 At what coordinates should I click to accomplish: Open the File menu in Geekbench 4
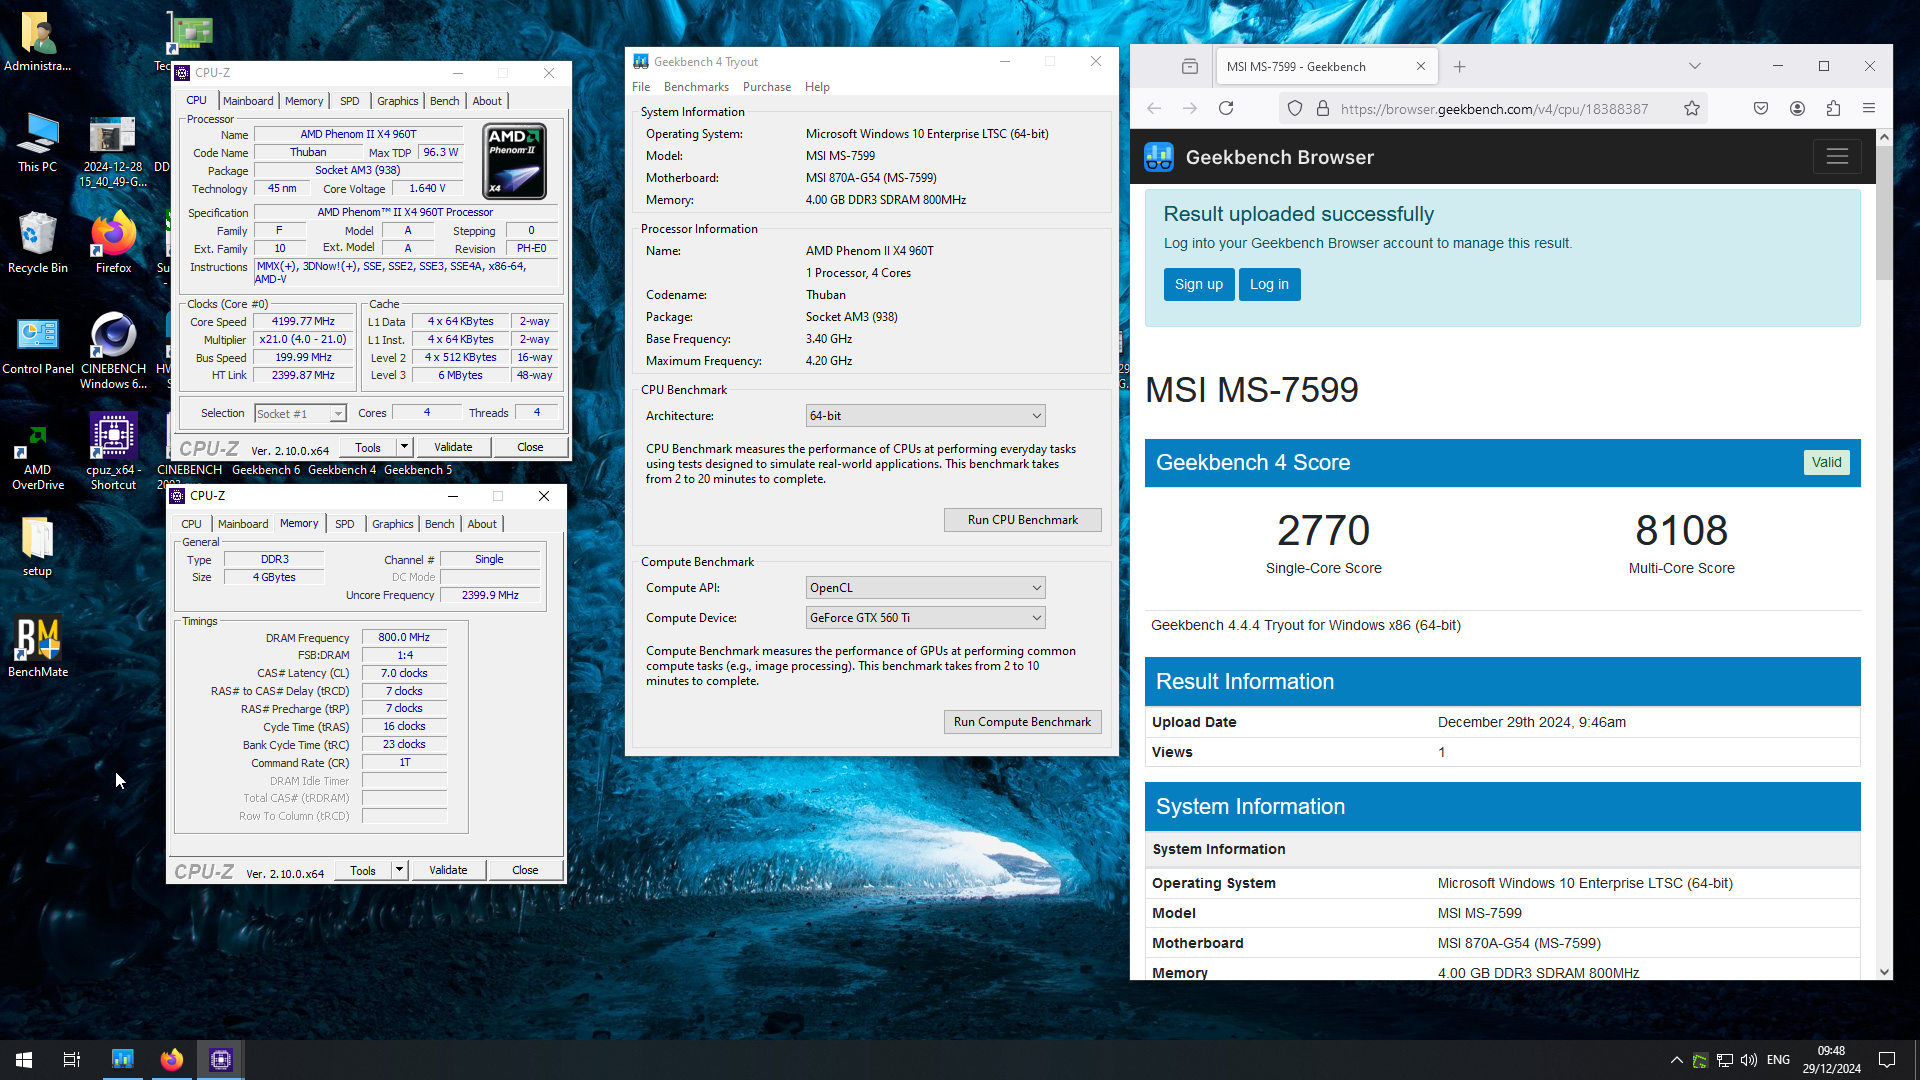[x=641, y=87]
